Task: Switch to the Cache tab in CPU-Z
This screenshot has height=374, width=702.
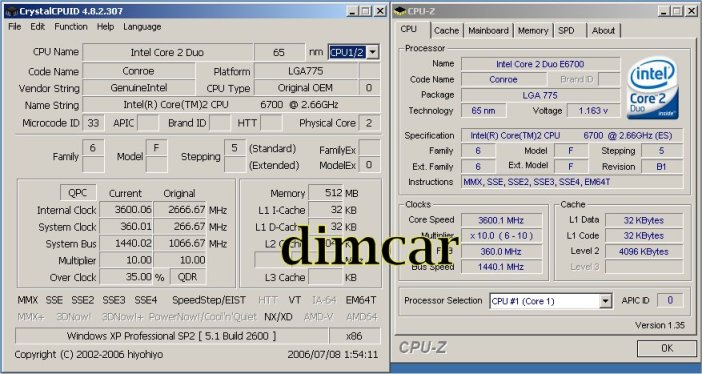Action: click(446, 30)
